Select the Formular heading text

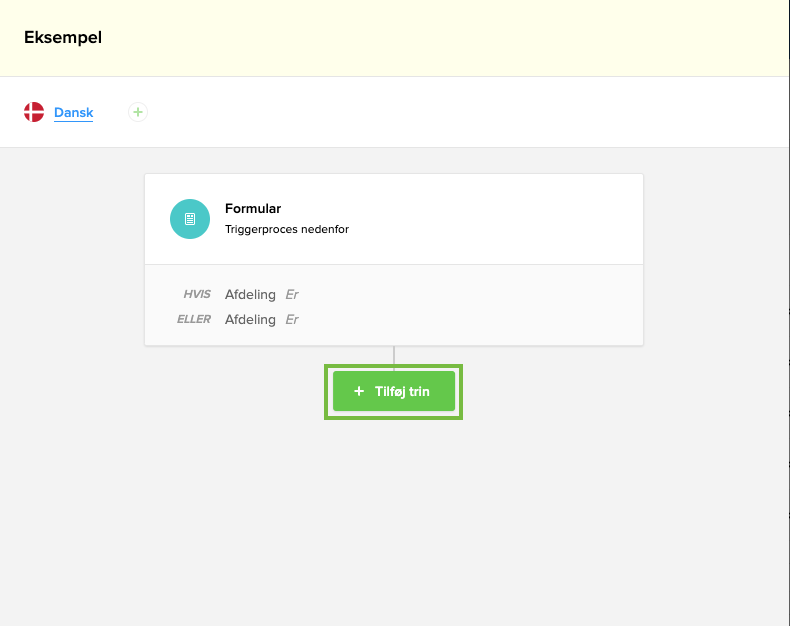[253, 209]
